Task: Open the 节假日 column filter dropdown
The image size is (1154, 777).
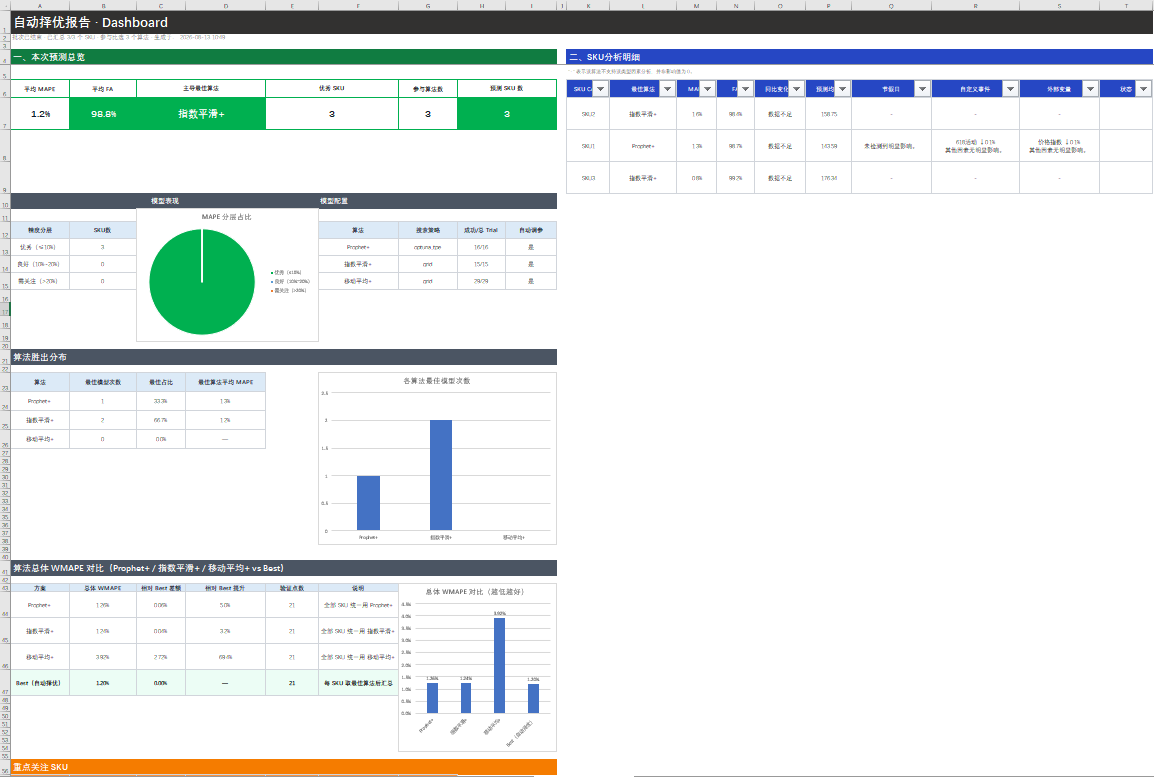Action: [x=922, y=89]
